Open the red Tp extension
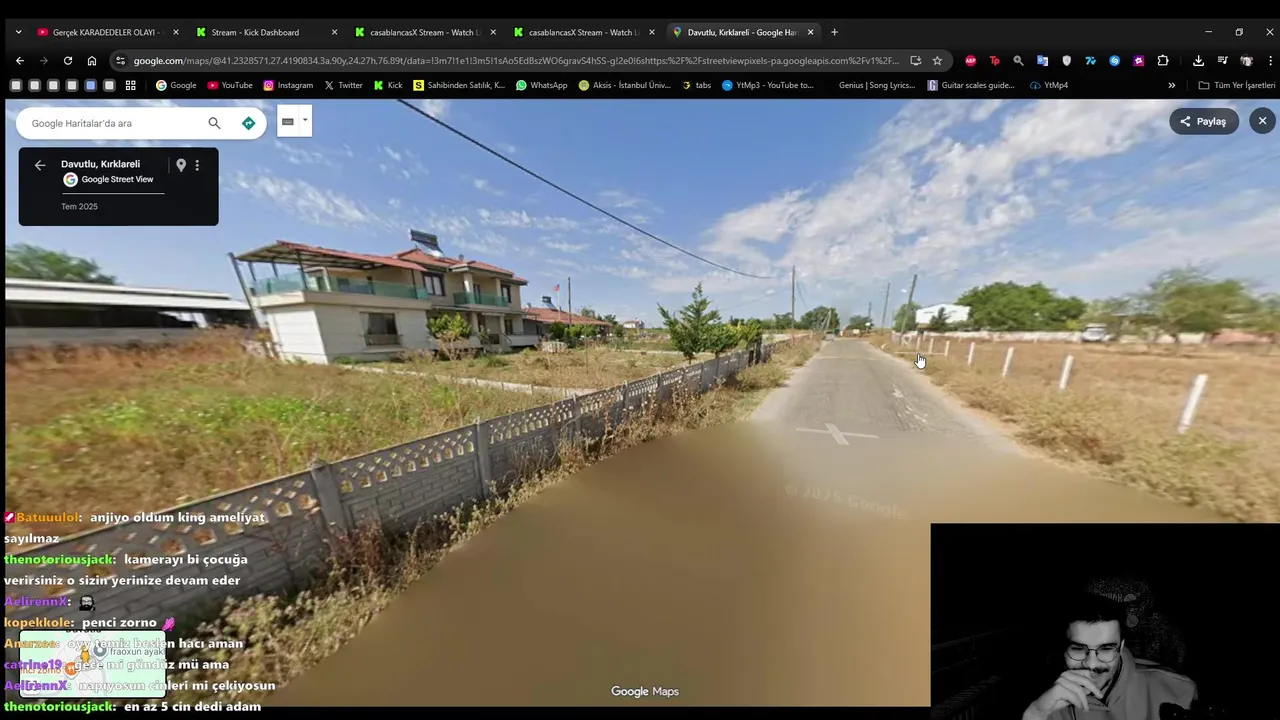Viewport: 1280px width, 720px height. point(994,60)
